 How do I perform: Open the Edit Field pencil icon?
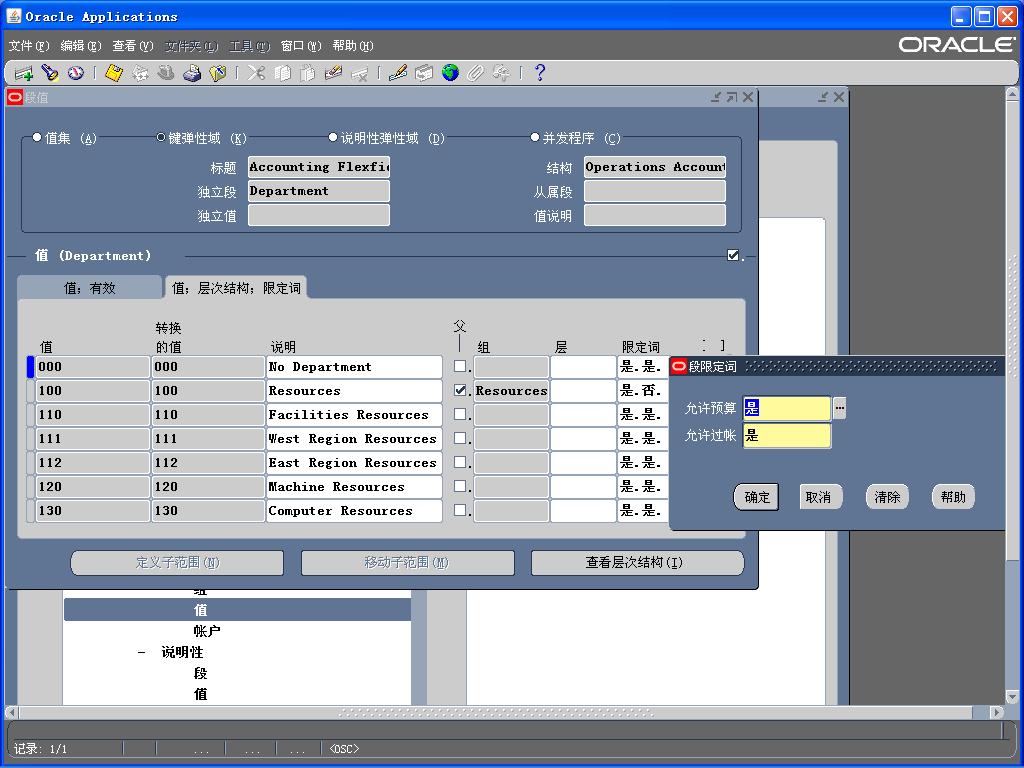398,72
